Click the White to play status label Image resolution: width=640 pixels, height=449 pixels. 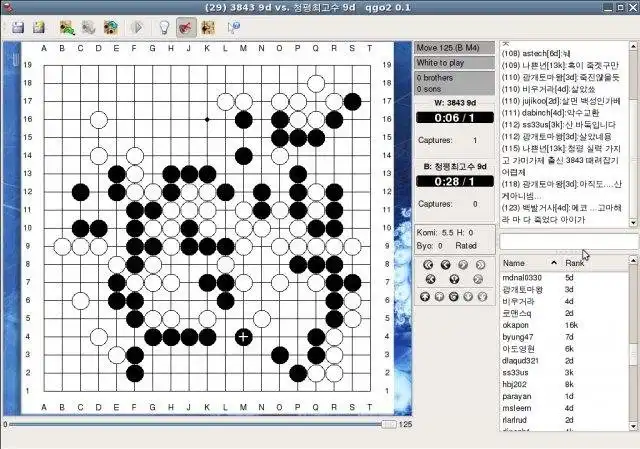point(455,63)
